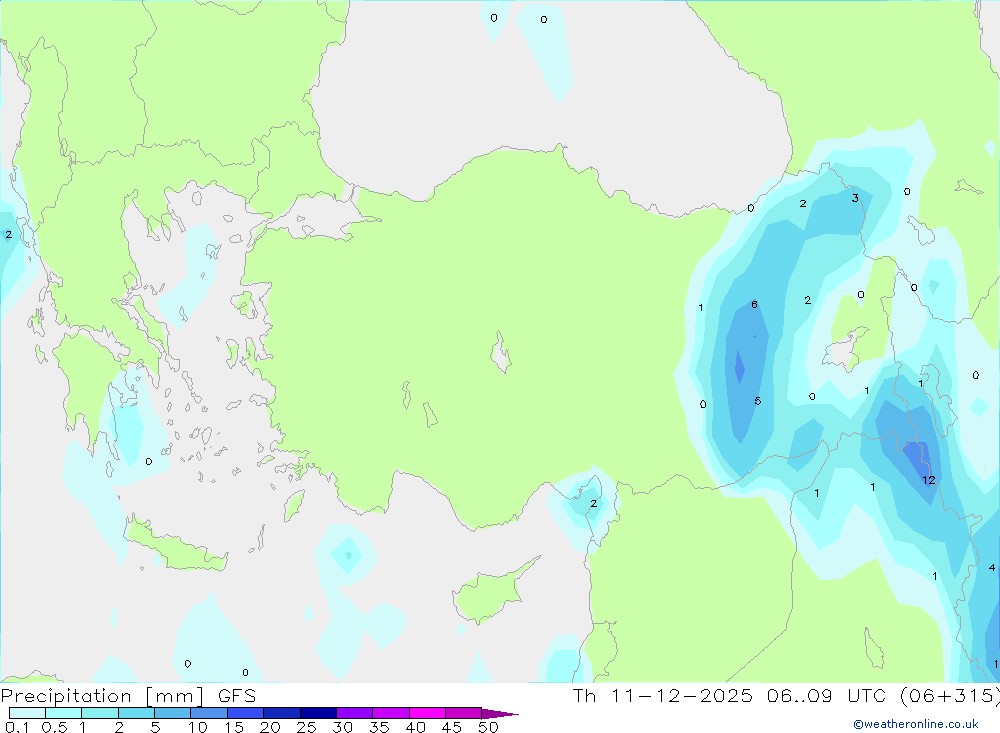Choose the legend swatch between 45 and 50
The height and width of the screenshot is (733, 1000).
(464, 713)
